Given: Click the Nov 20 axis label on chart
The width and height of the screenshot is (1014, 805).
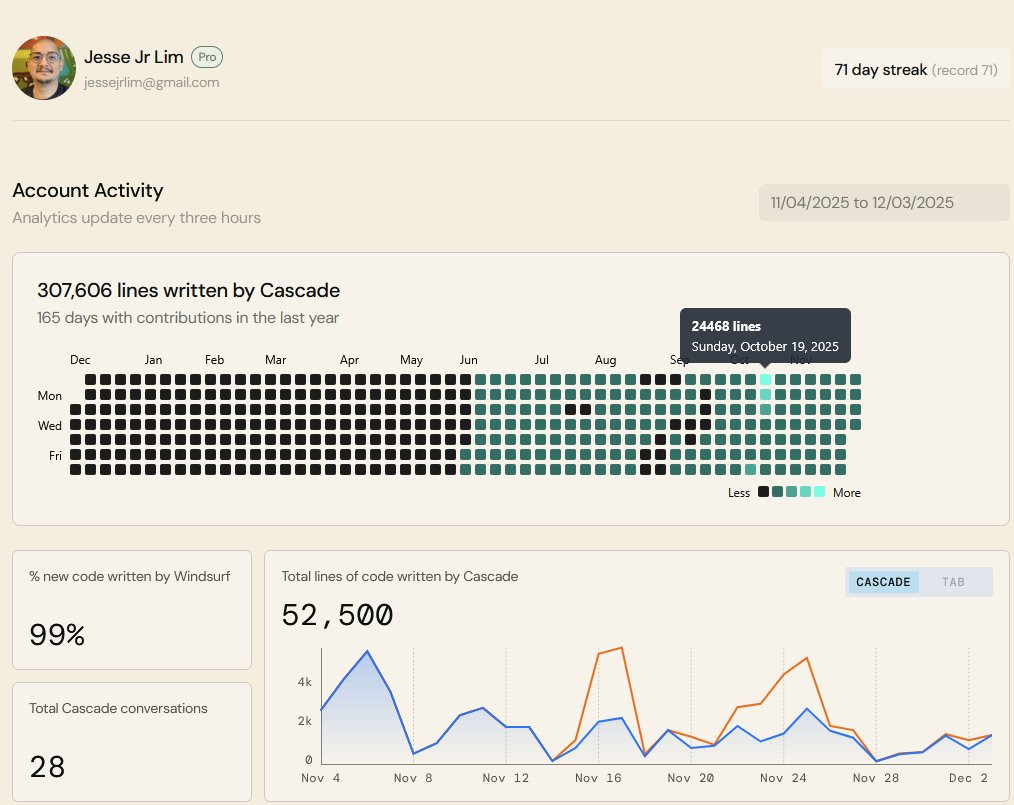Looking at the screenshot, I should click(x=691, y=778).
